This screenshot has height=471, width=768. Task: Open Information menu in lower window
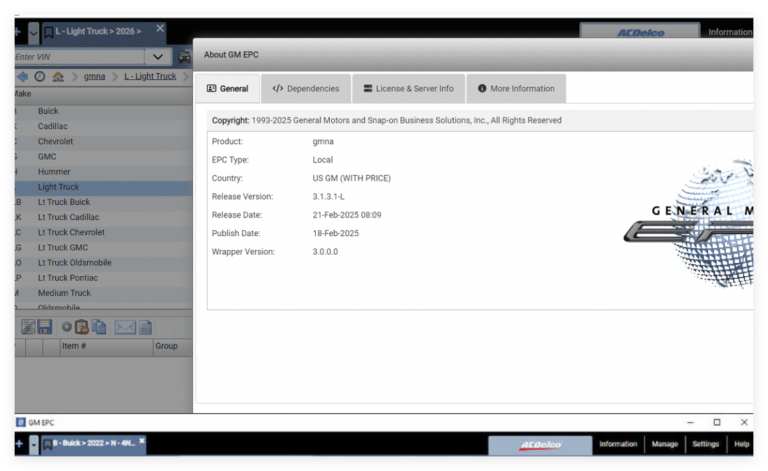click(618, 444)
